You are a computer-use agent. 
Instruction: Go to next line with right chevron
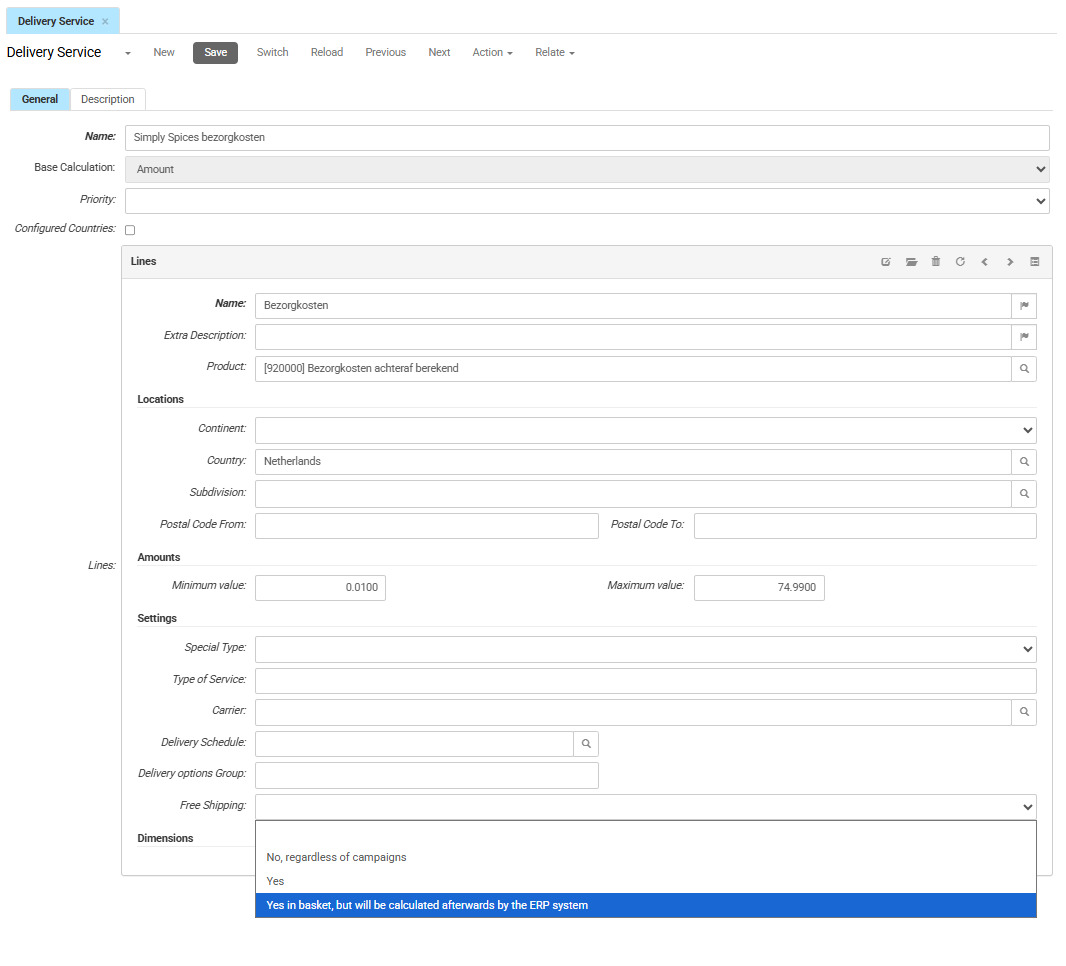pyautogui.click(x=1010, y=262)
